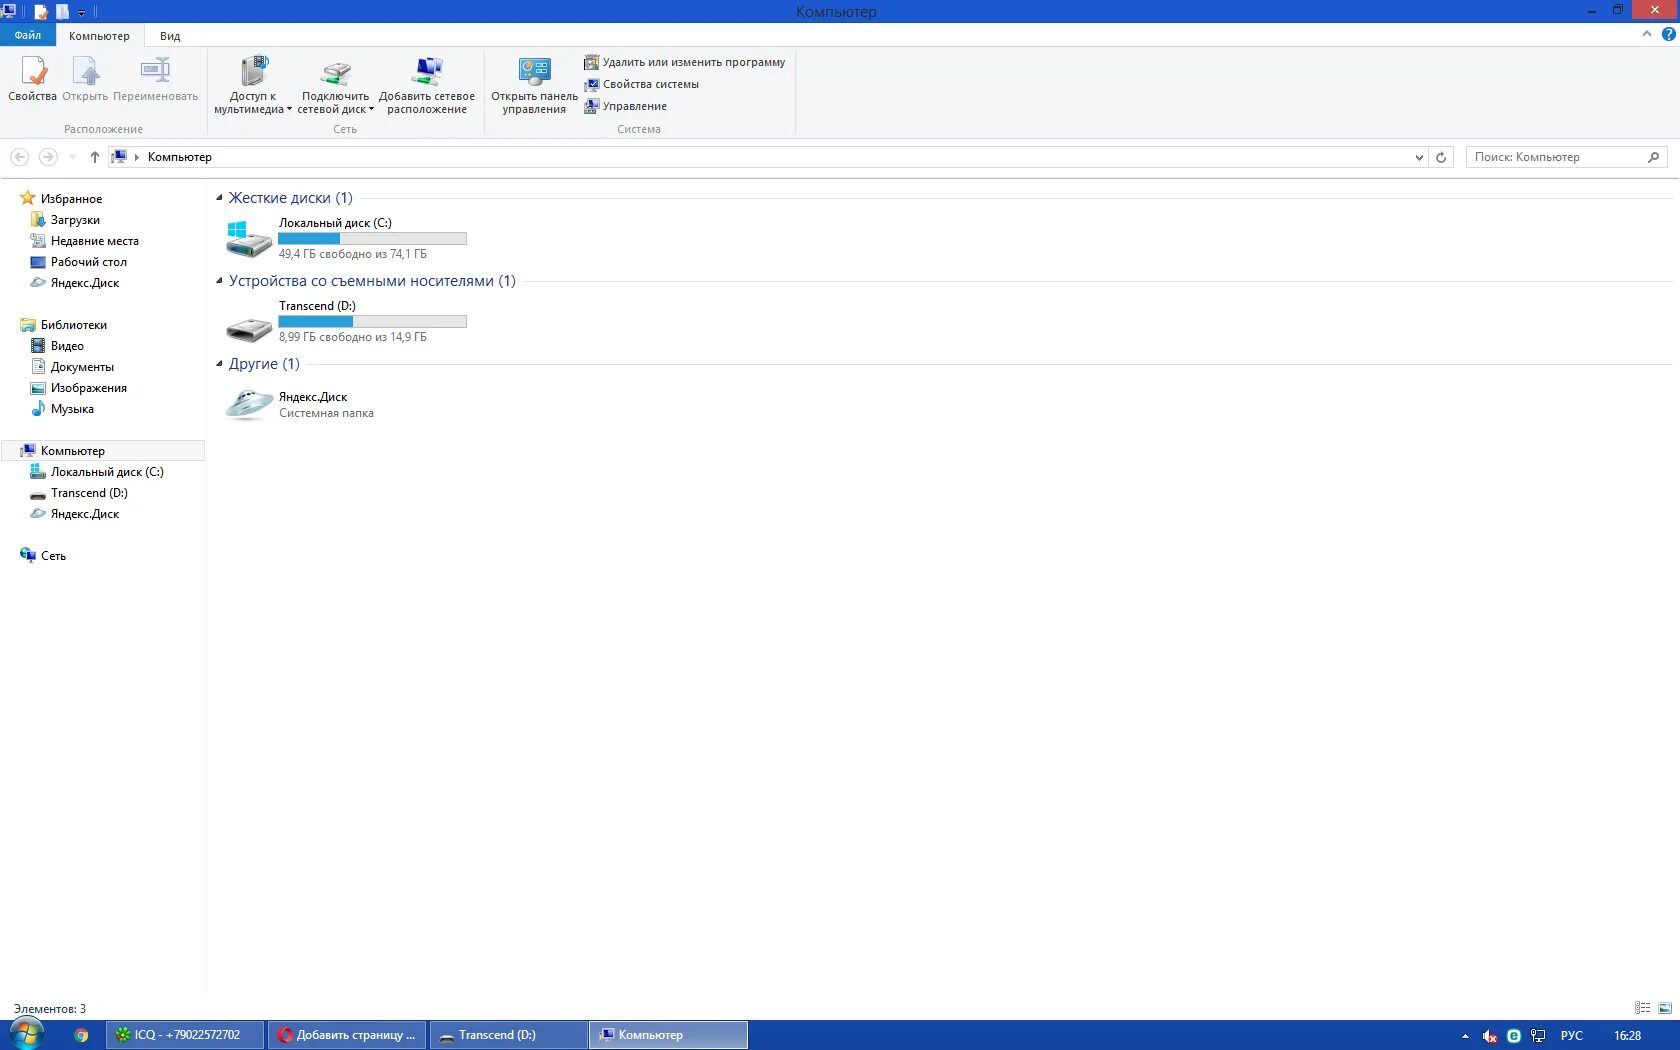Open Яндекс.Диск under Компьютер in the tree
This screenshot has width=1680, height=1050.
point(85,514)
